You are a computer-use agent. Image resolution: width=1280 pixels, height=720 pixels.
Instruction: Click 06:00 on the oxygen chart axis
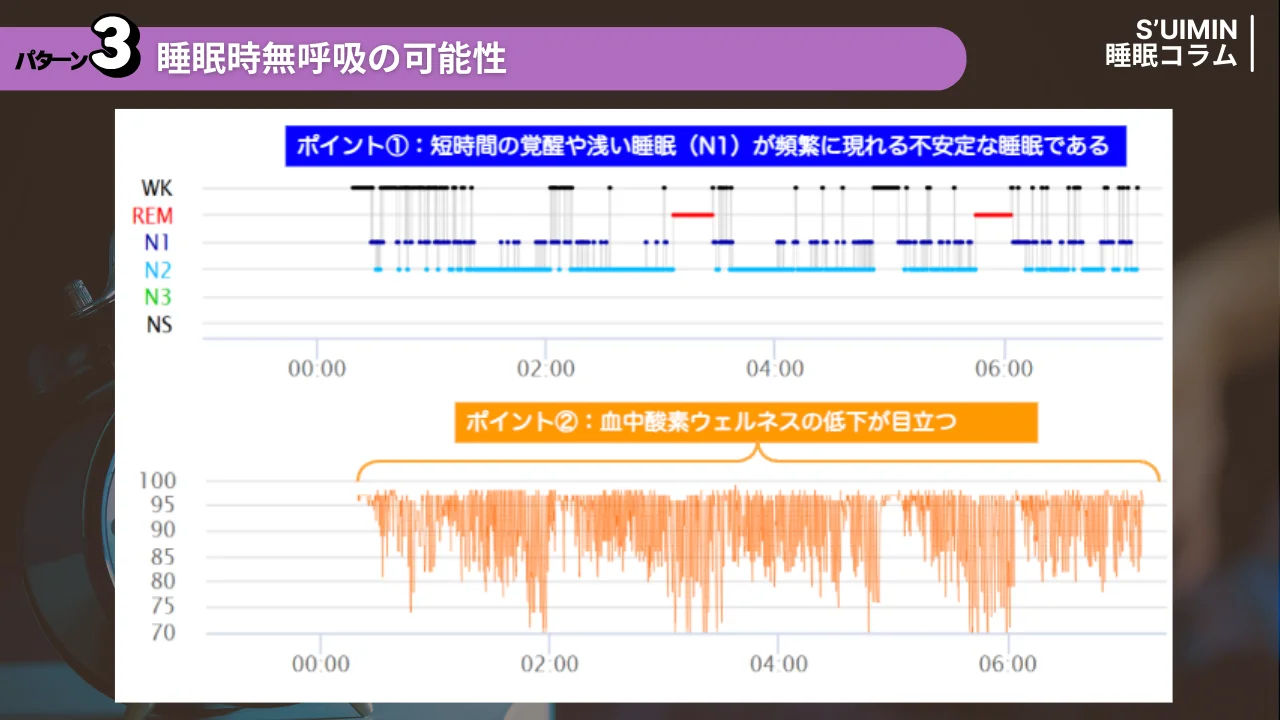pyautogui.click(x=1008, y=664)
